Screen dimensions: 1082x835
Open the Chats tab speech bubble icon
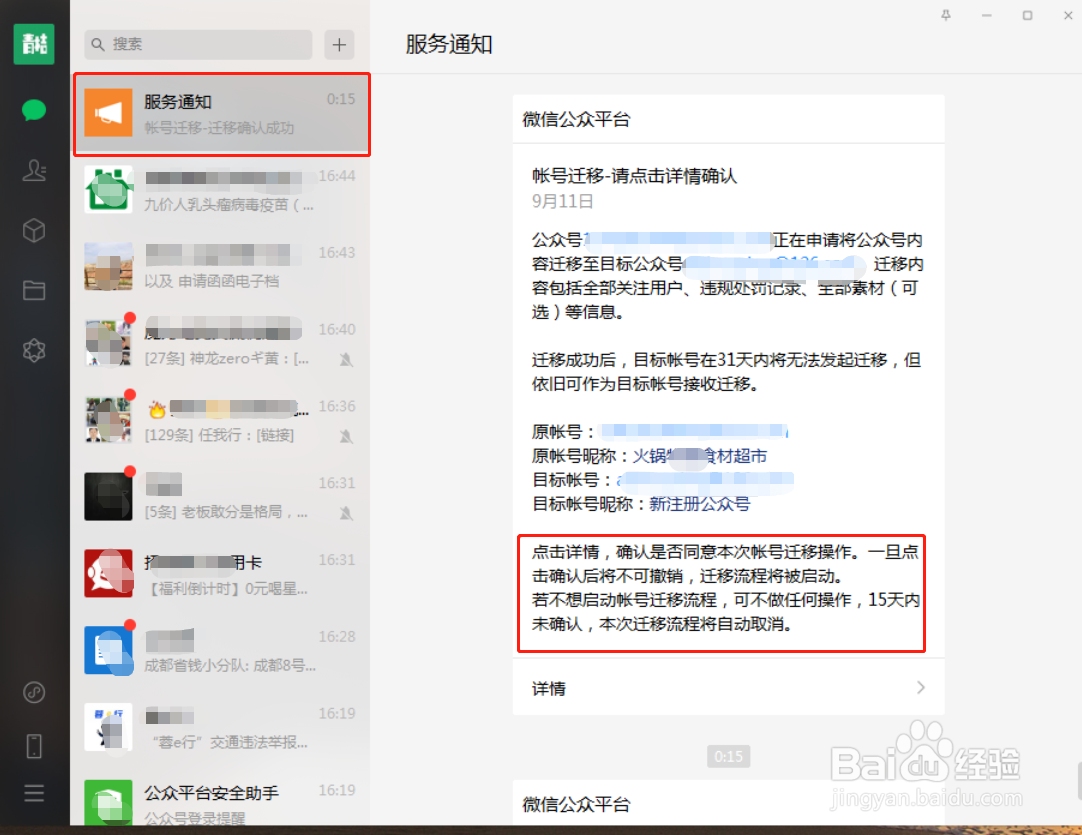(x=34, y=110)
